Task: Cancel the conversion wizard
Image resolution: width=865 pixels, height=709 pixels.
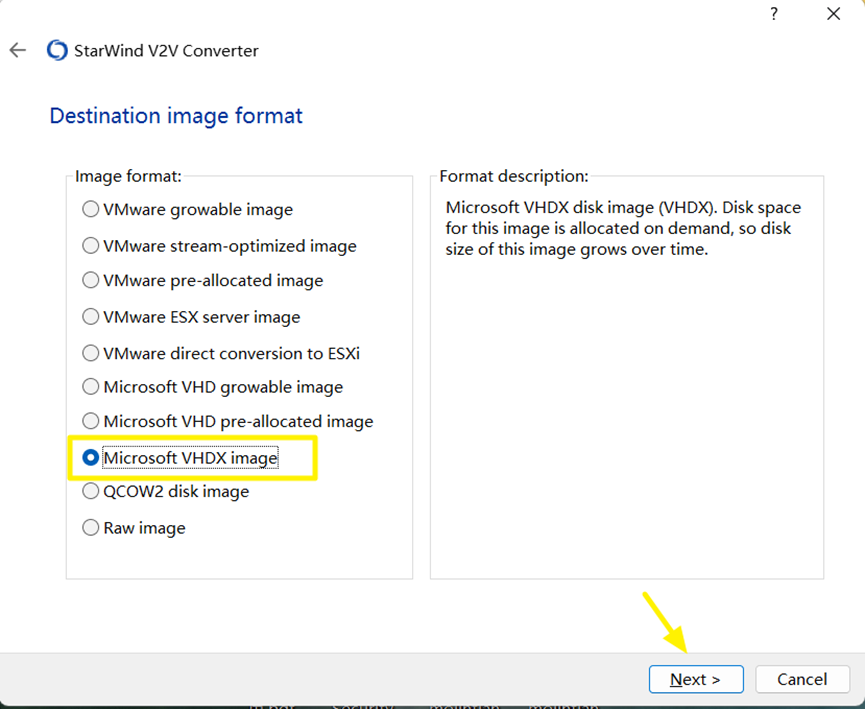Action: [802, 679]
